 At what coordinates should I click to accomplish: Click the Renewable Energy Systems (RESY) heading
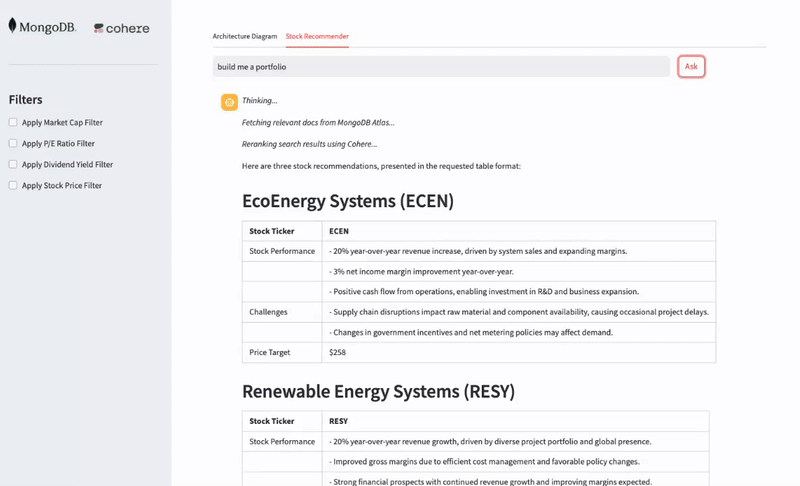(x=378, y=391)
